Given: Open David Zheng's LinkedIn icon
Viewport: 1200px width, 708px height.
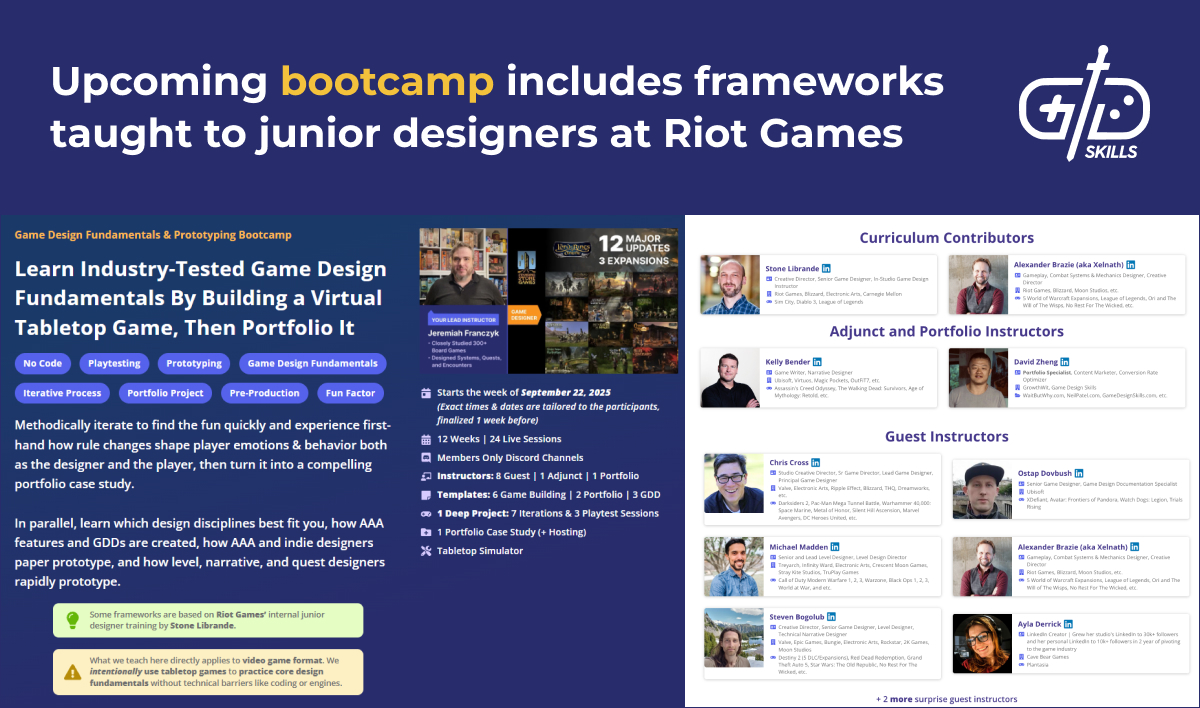Looking at the screenshot, I should pos(1064,361).
